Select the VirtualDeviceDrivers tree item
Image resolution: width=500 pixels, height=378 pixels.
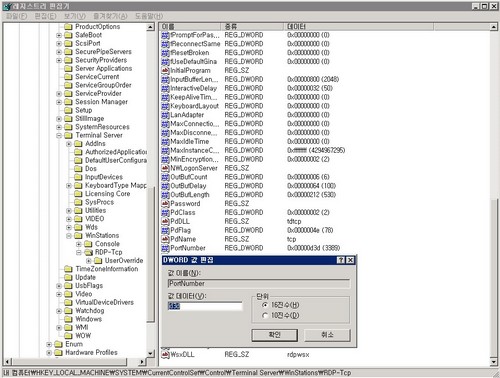pos(104,303)
